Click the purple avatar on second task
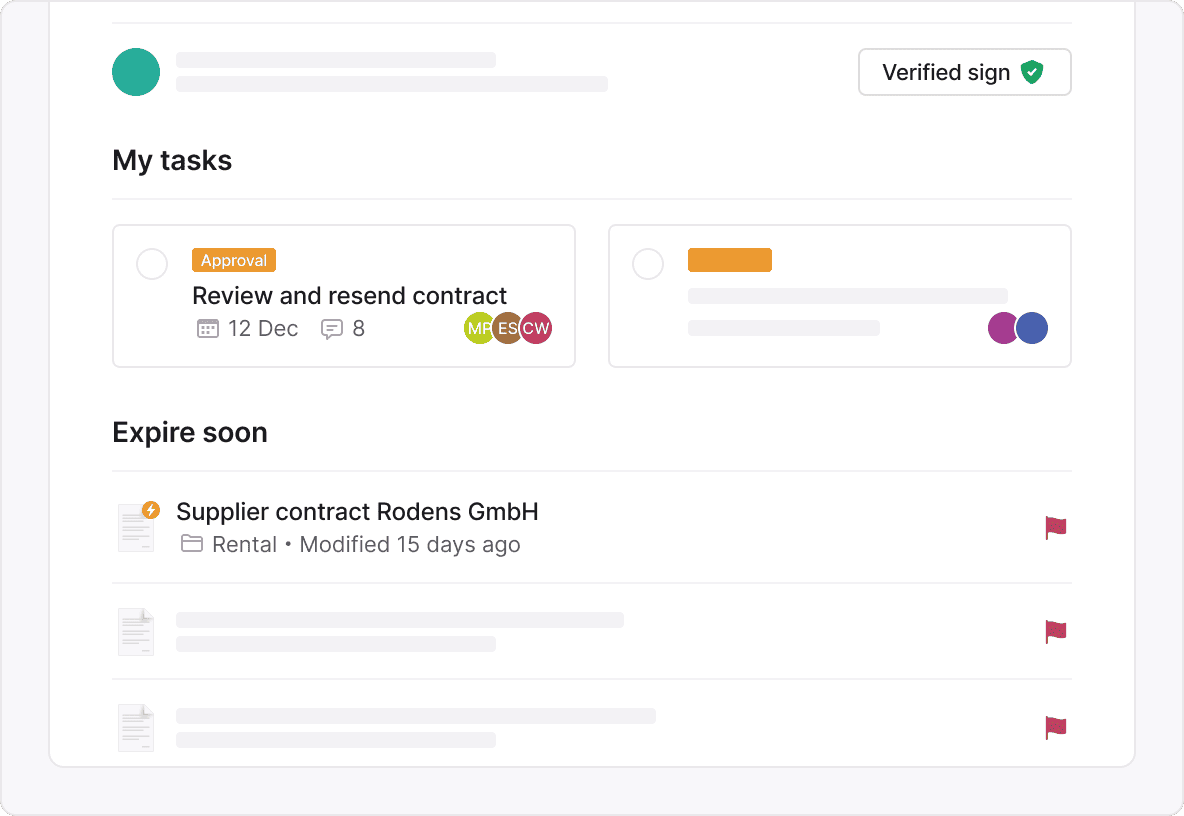Image resolution: width=1184 pixels, height=816 pixels. pyautogui.click(x=1002, y=328)
